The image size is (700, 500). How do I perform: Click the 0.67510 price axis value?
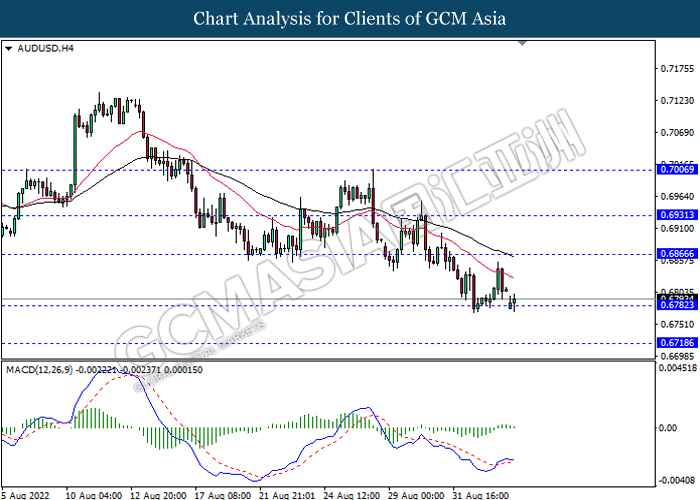(x=677, y=324)
